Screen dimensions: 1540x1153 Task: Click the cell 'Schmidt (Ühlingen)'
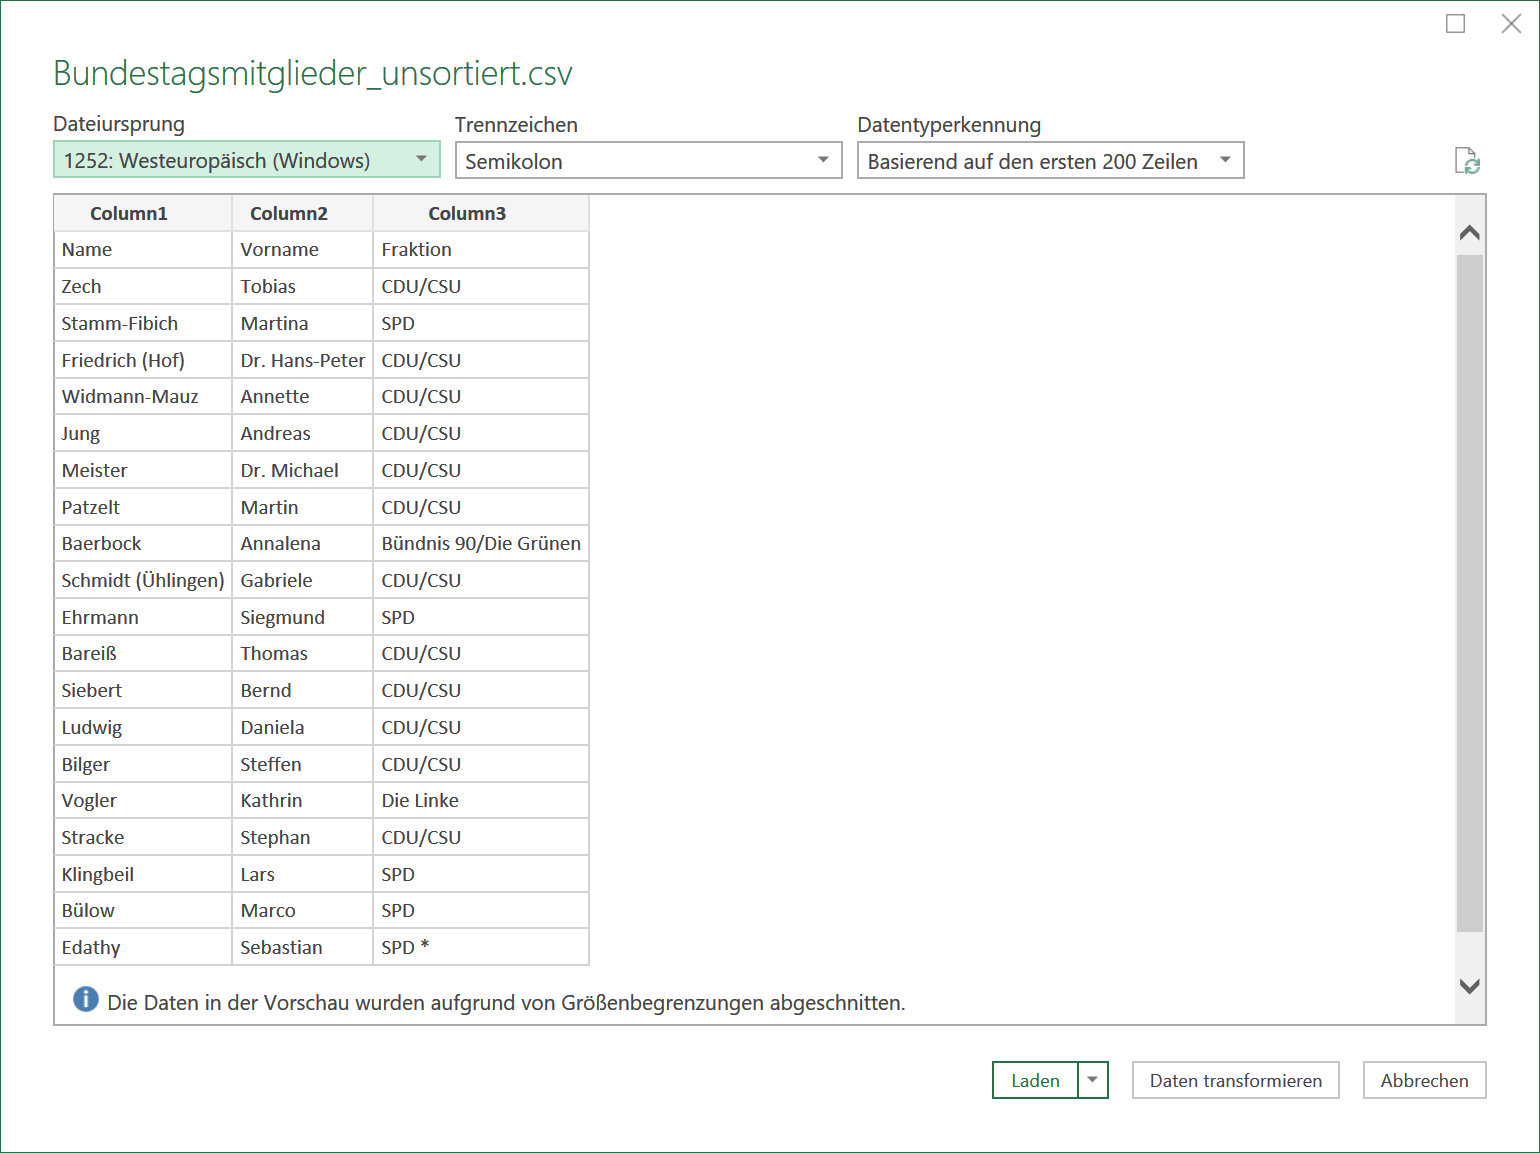[143, 580]
